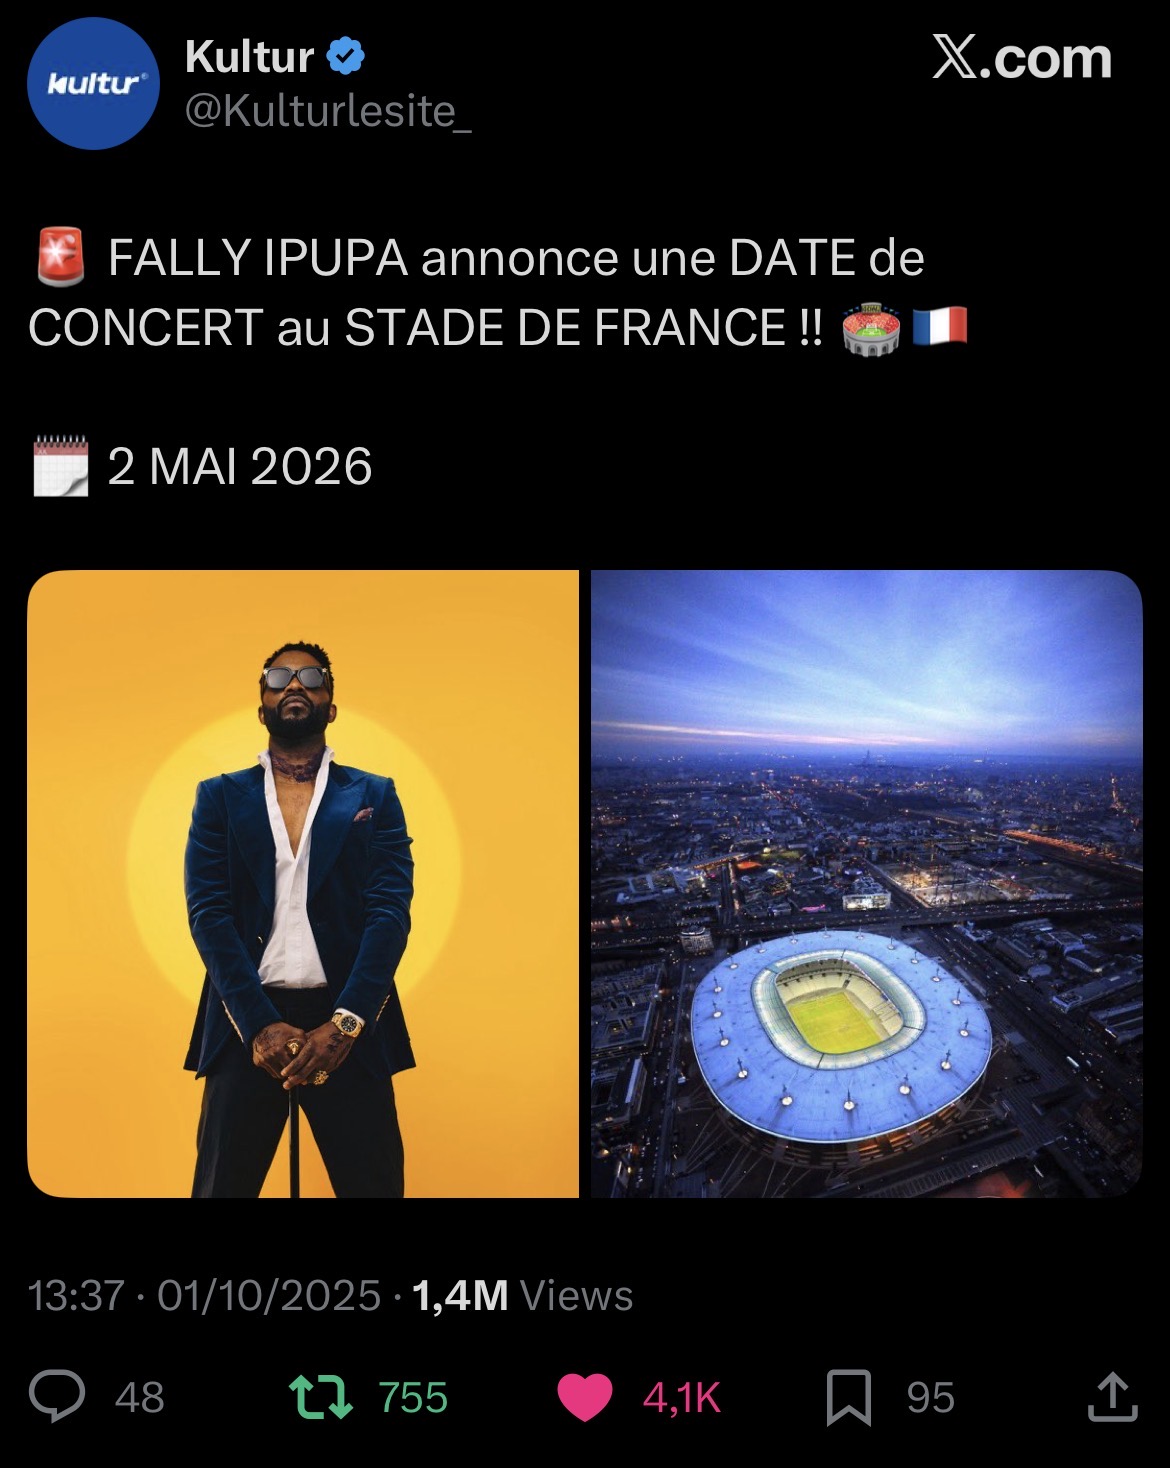
Task: Click the Kultur display name
Action: pos(250,57)
